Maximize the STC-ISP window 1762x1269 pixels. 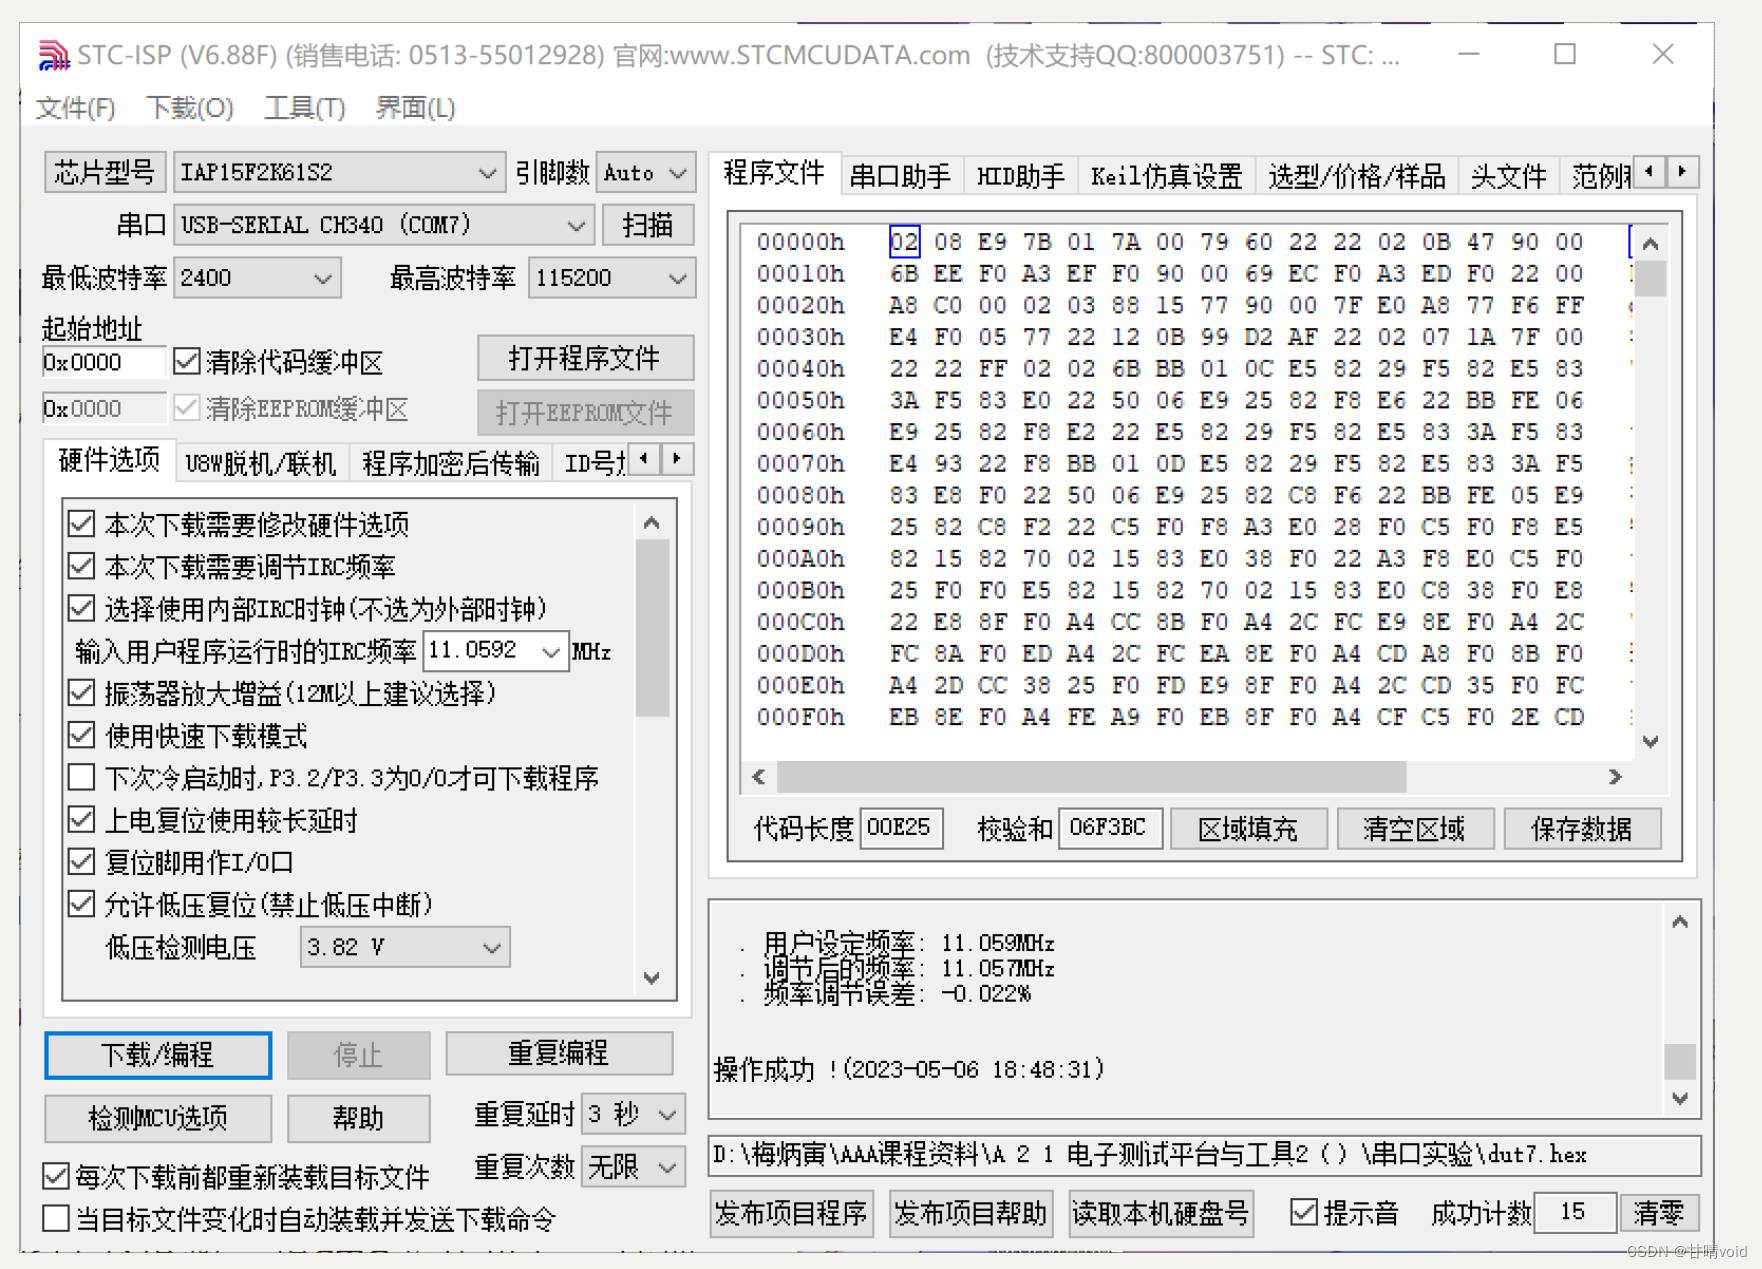1565,54
